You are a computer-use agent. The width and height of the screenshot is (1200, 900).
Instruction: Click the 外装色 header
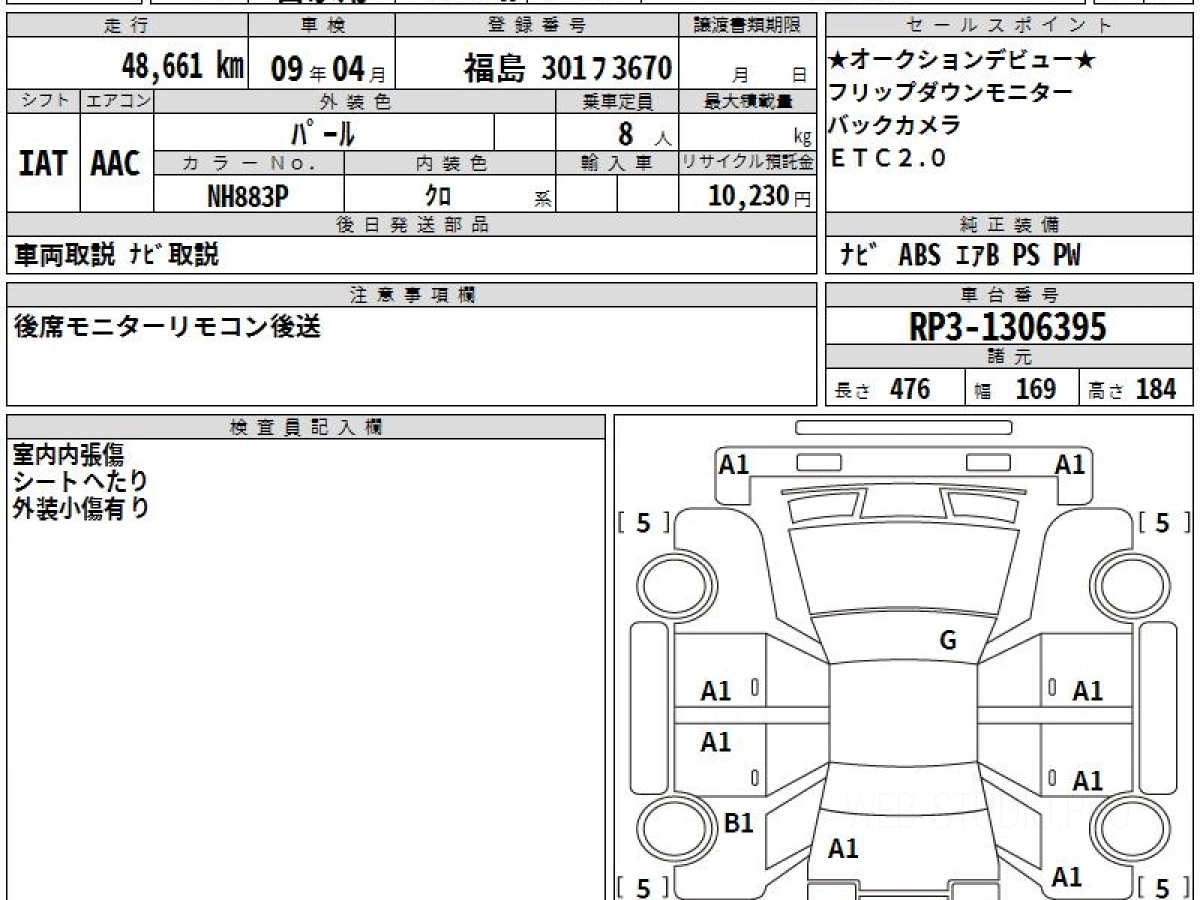(x=355, y=101)
